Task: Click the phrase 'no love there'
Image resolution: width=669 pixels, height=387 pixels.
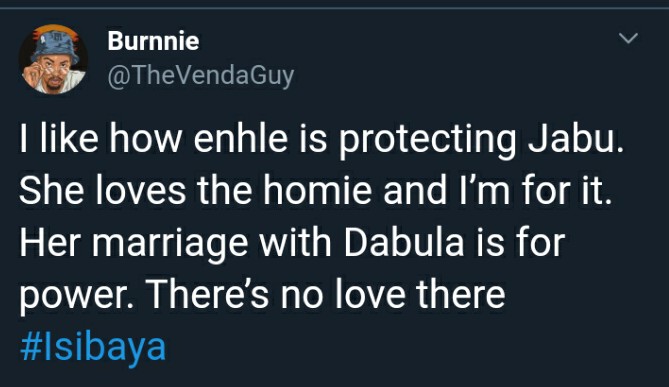Action: tap(393, 294)
